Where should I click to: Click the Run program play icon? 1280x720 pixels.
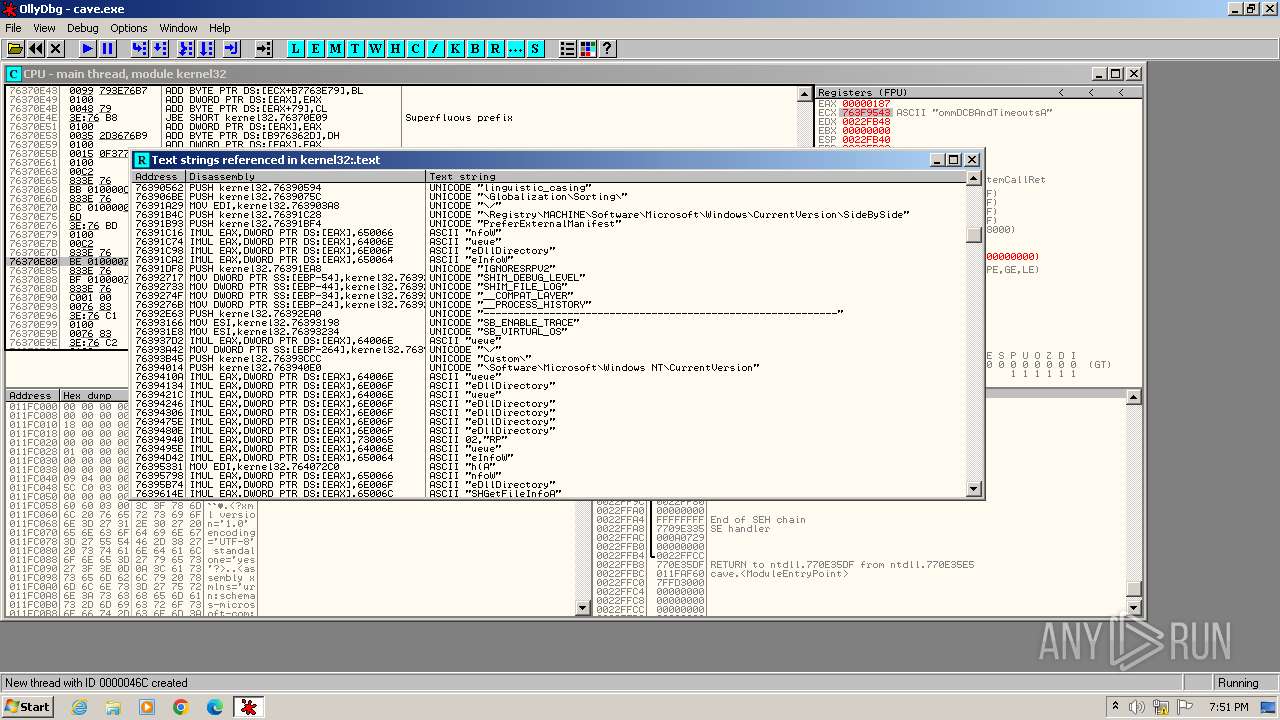click(x=87, y=48)
